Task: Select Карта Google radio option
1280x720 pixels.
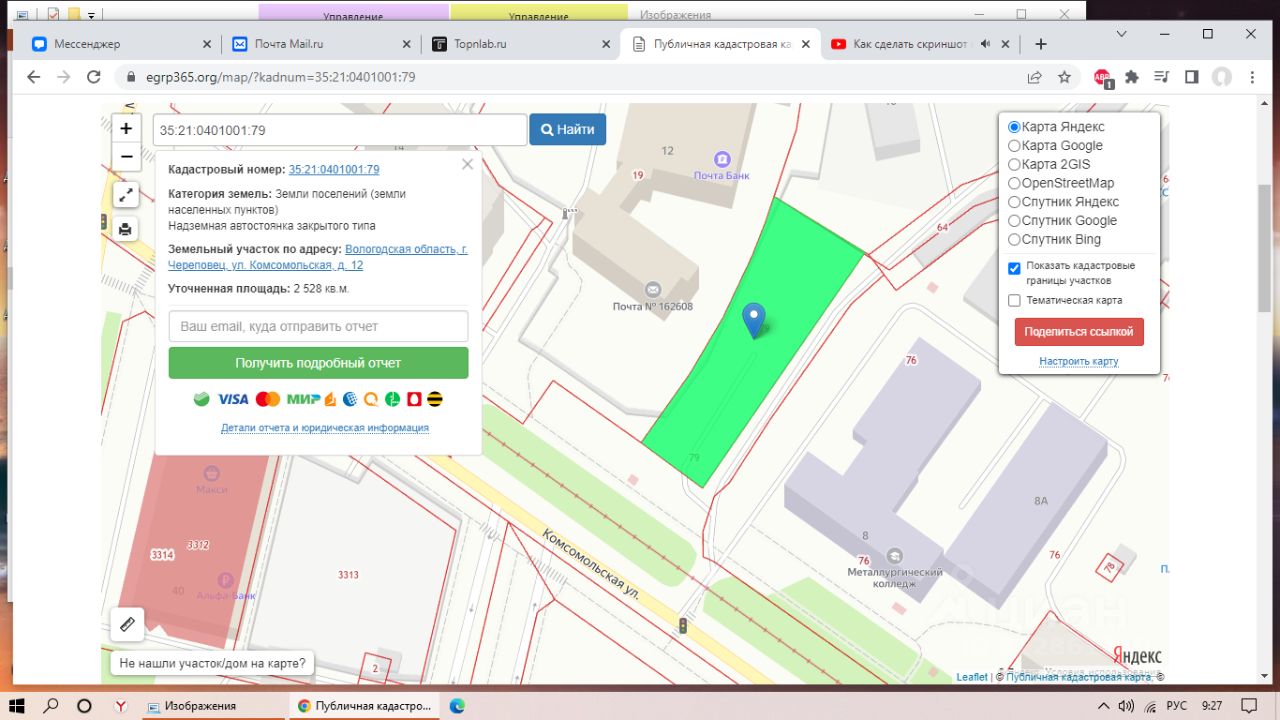Action: 1014,146
